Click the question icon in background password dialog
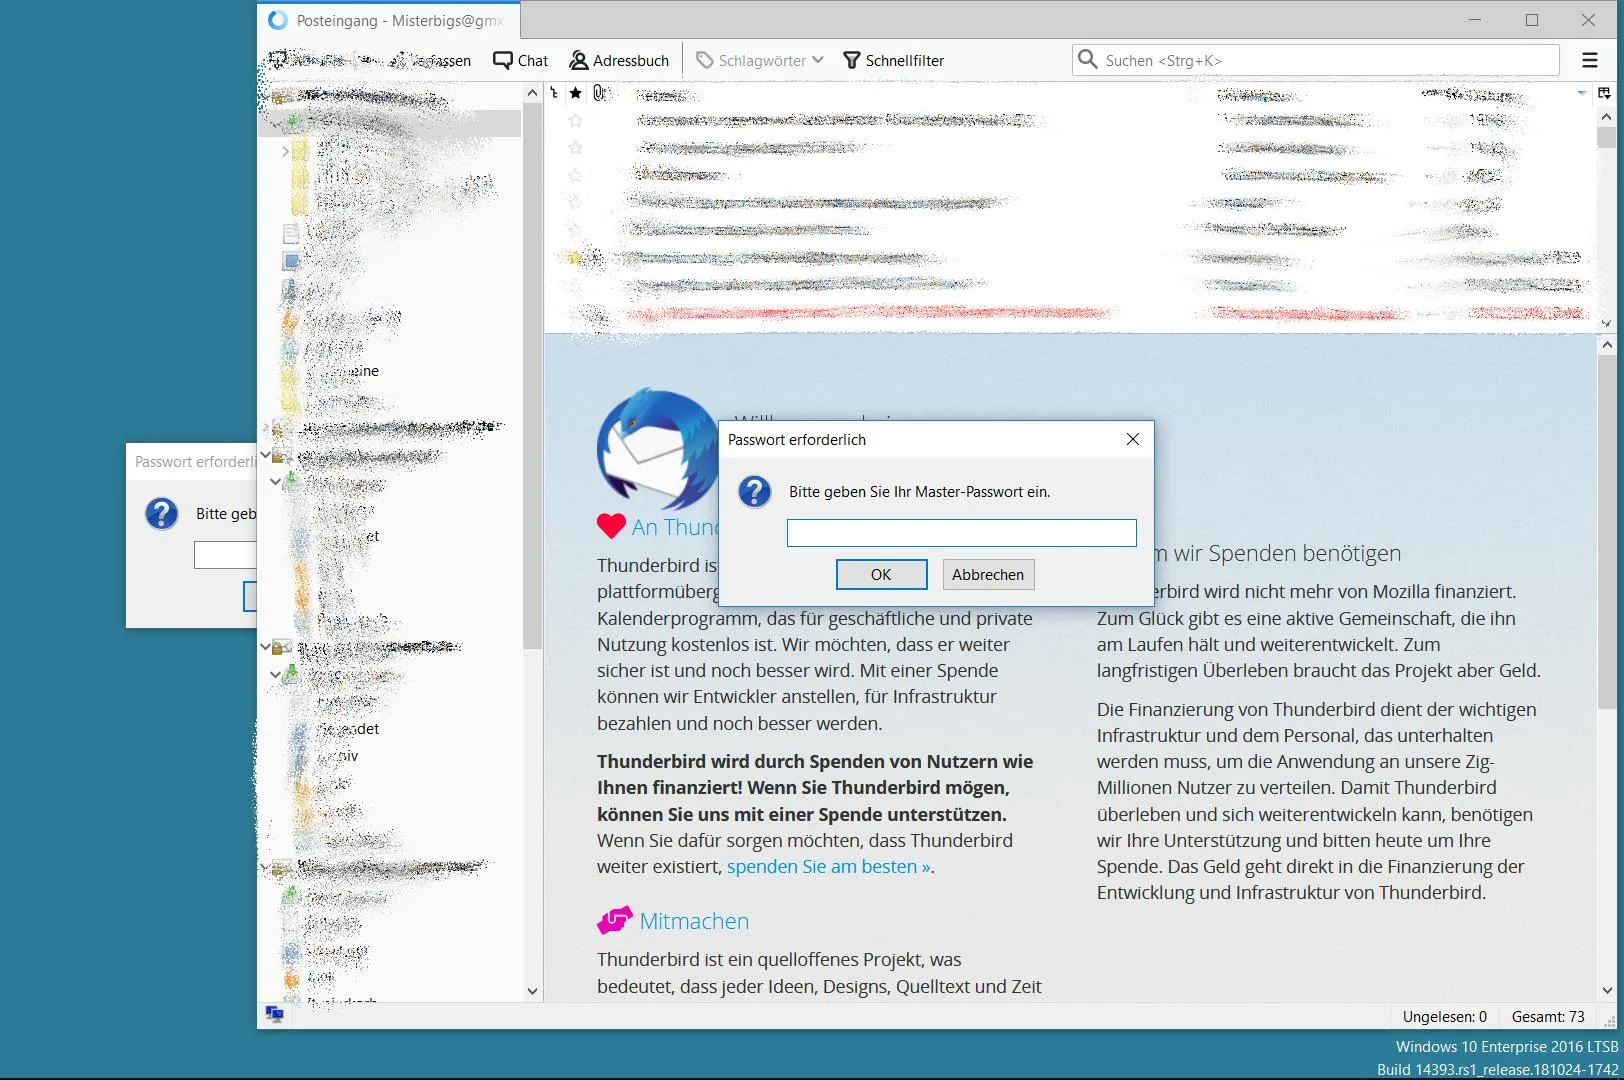The image size is (1624, 1080). [161, 514]
